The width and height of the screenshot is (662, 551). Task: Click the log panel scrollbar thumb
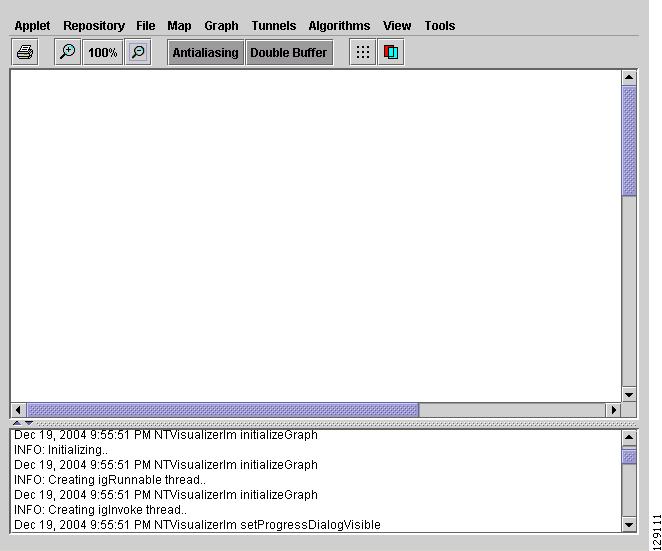point(629,456)
